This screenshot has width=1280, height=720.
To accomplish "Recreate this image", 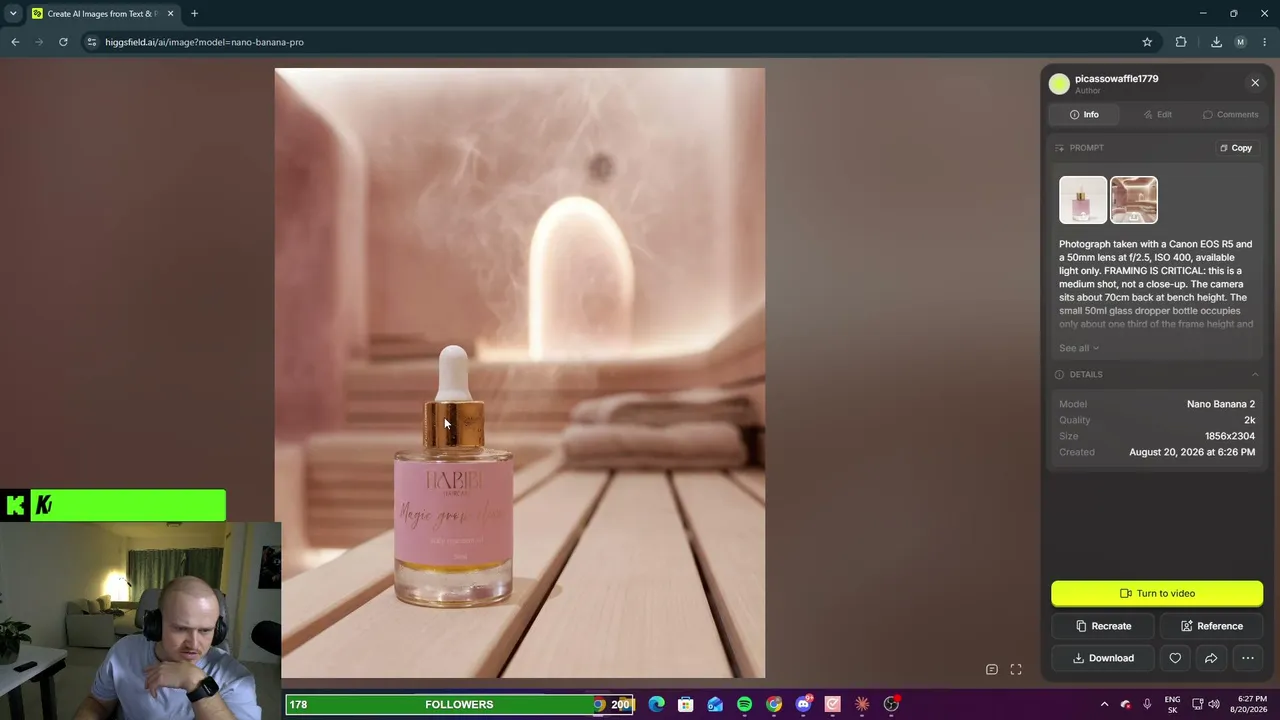I will click(x=1104, y=626).
